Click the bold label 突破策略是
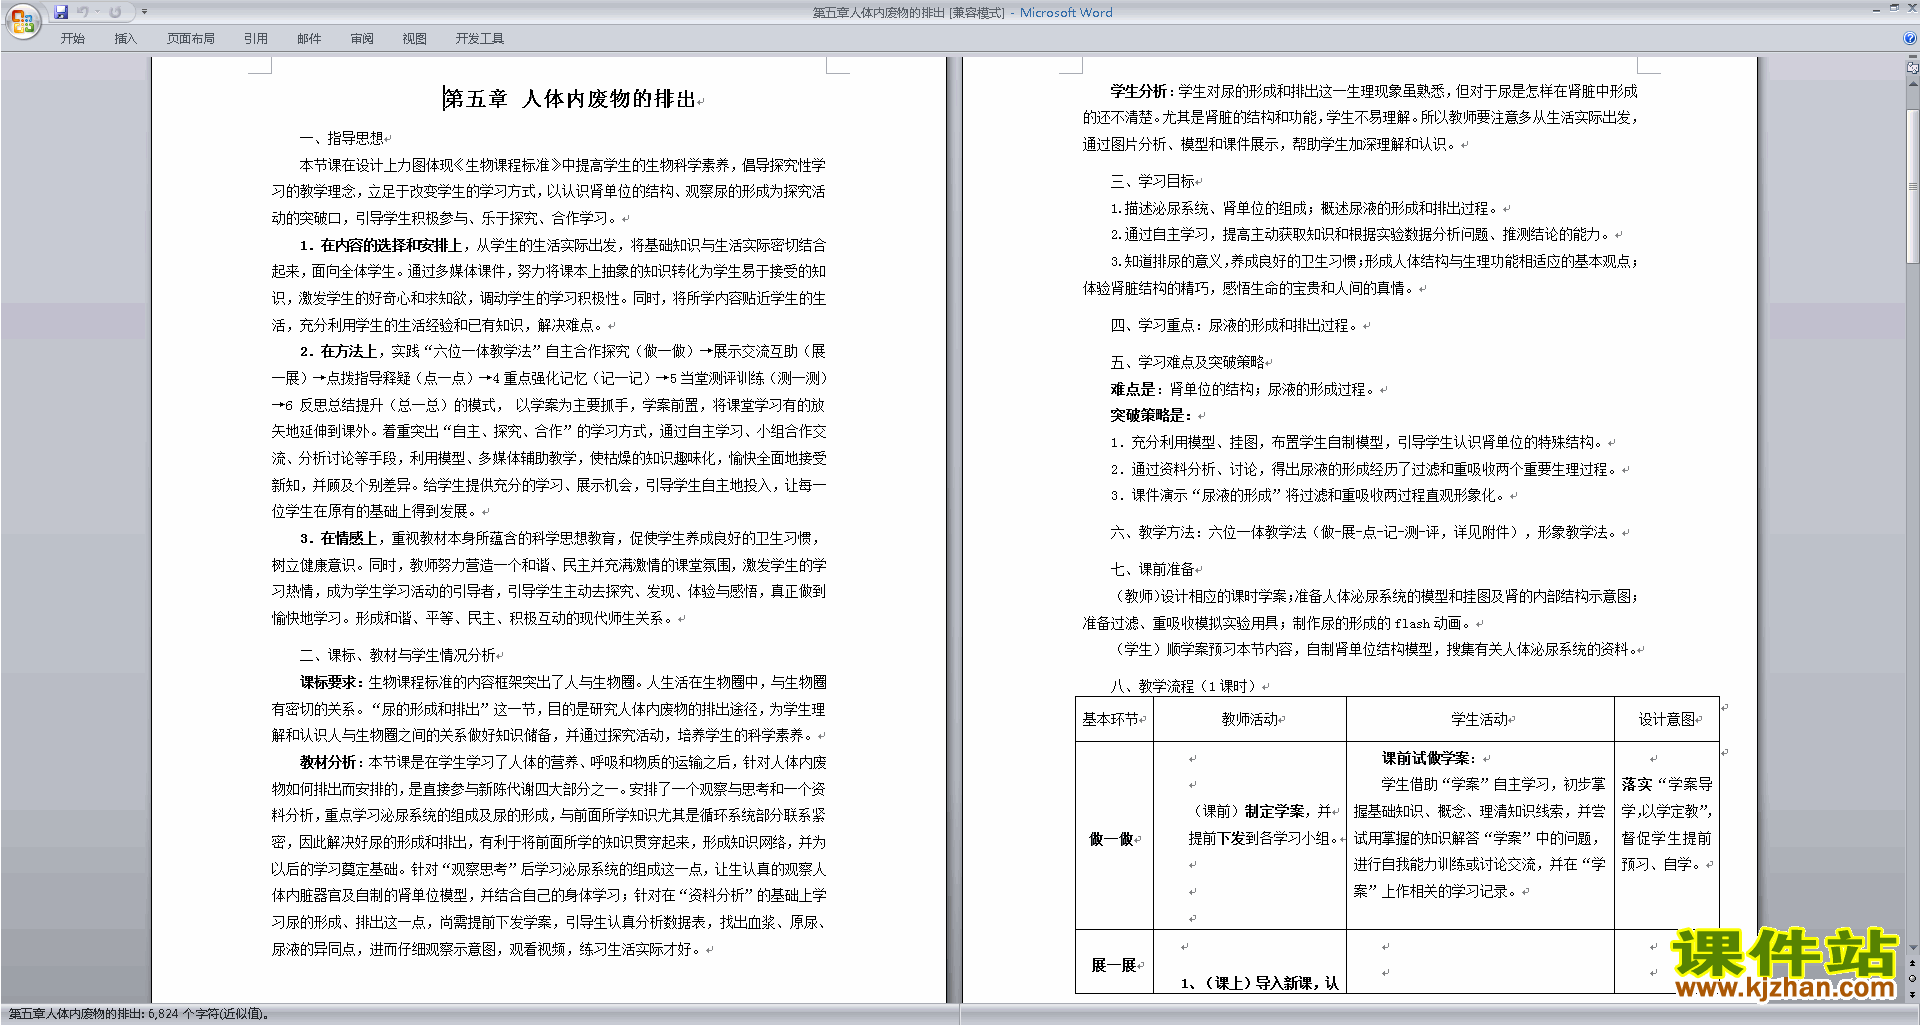The width and height of the screenshot is (1920, 1025). tap(1150, 415)
